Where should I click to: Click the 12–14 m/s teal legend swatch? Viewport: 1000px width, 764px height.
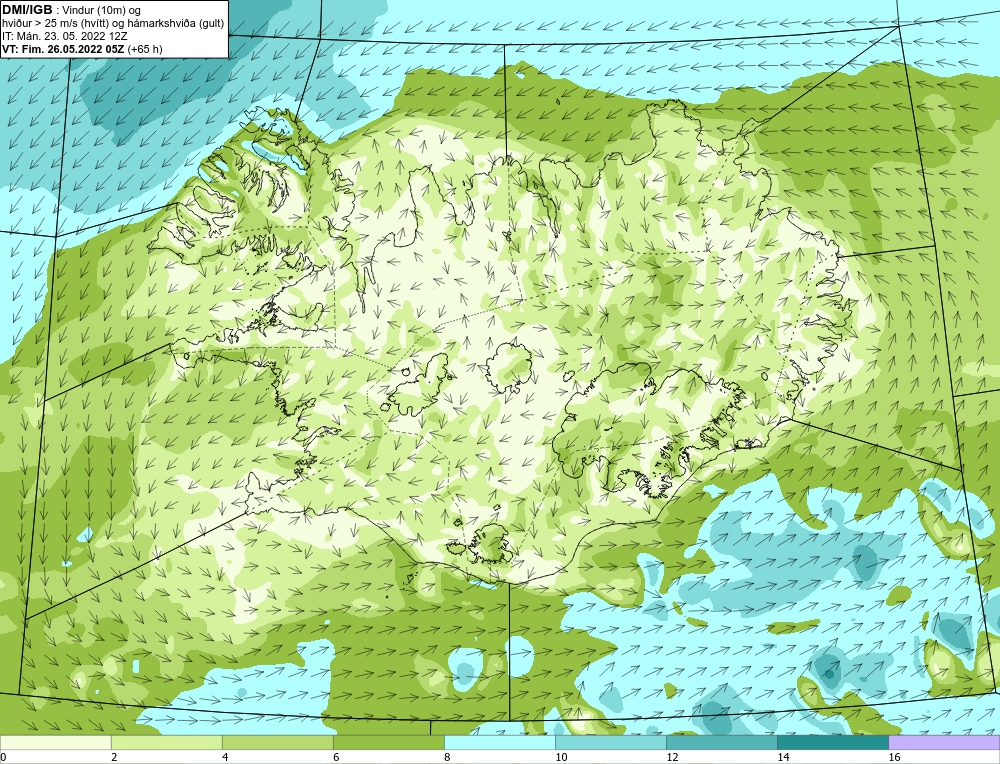[x=721, y=742]
